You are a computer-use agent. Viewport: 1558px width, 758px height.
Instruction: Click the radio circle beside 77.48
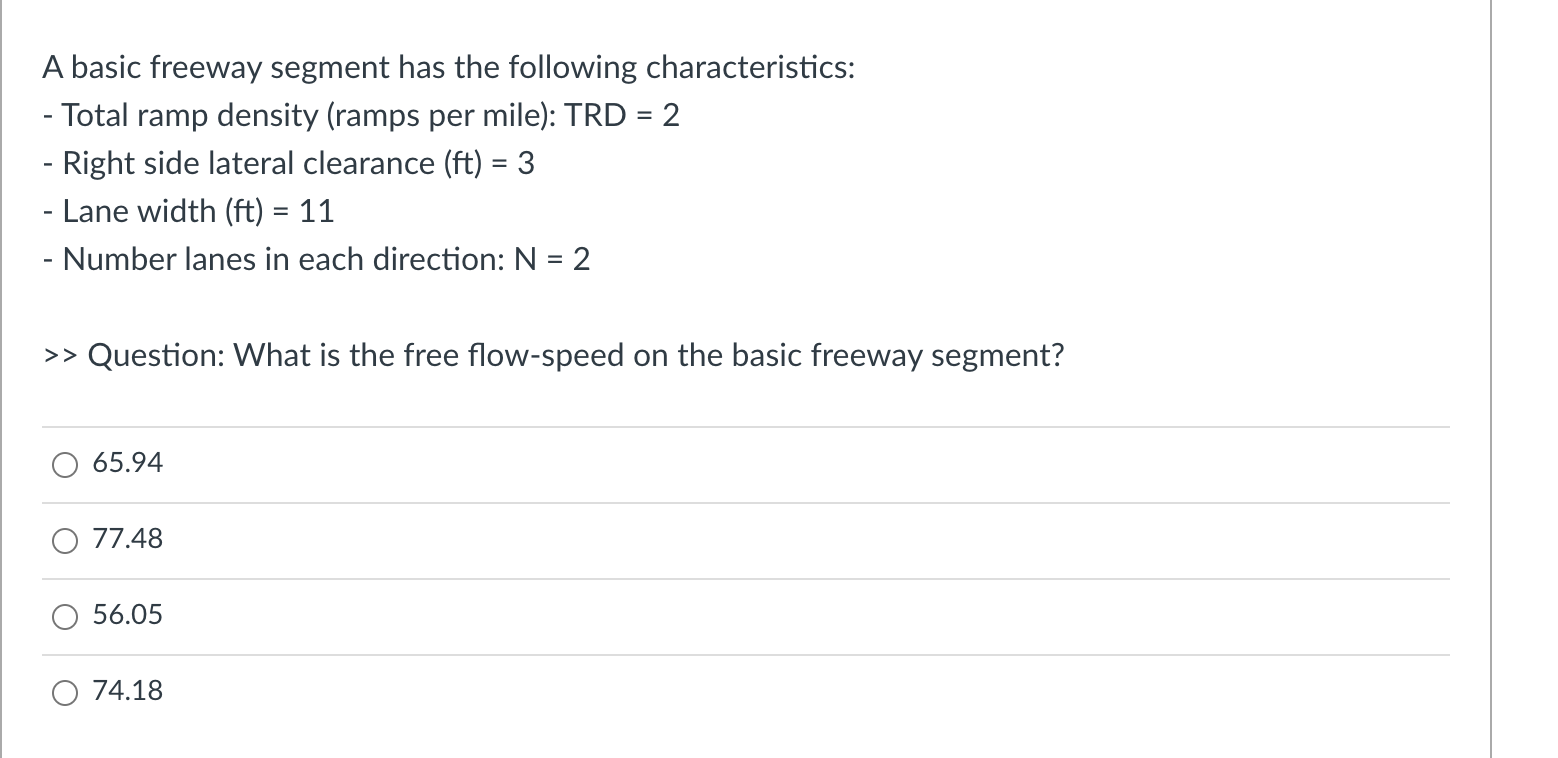pyautogui.click(x=64, y=540)
